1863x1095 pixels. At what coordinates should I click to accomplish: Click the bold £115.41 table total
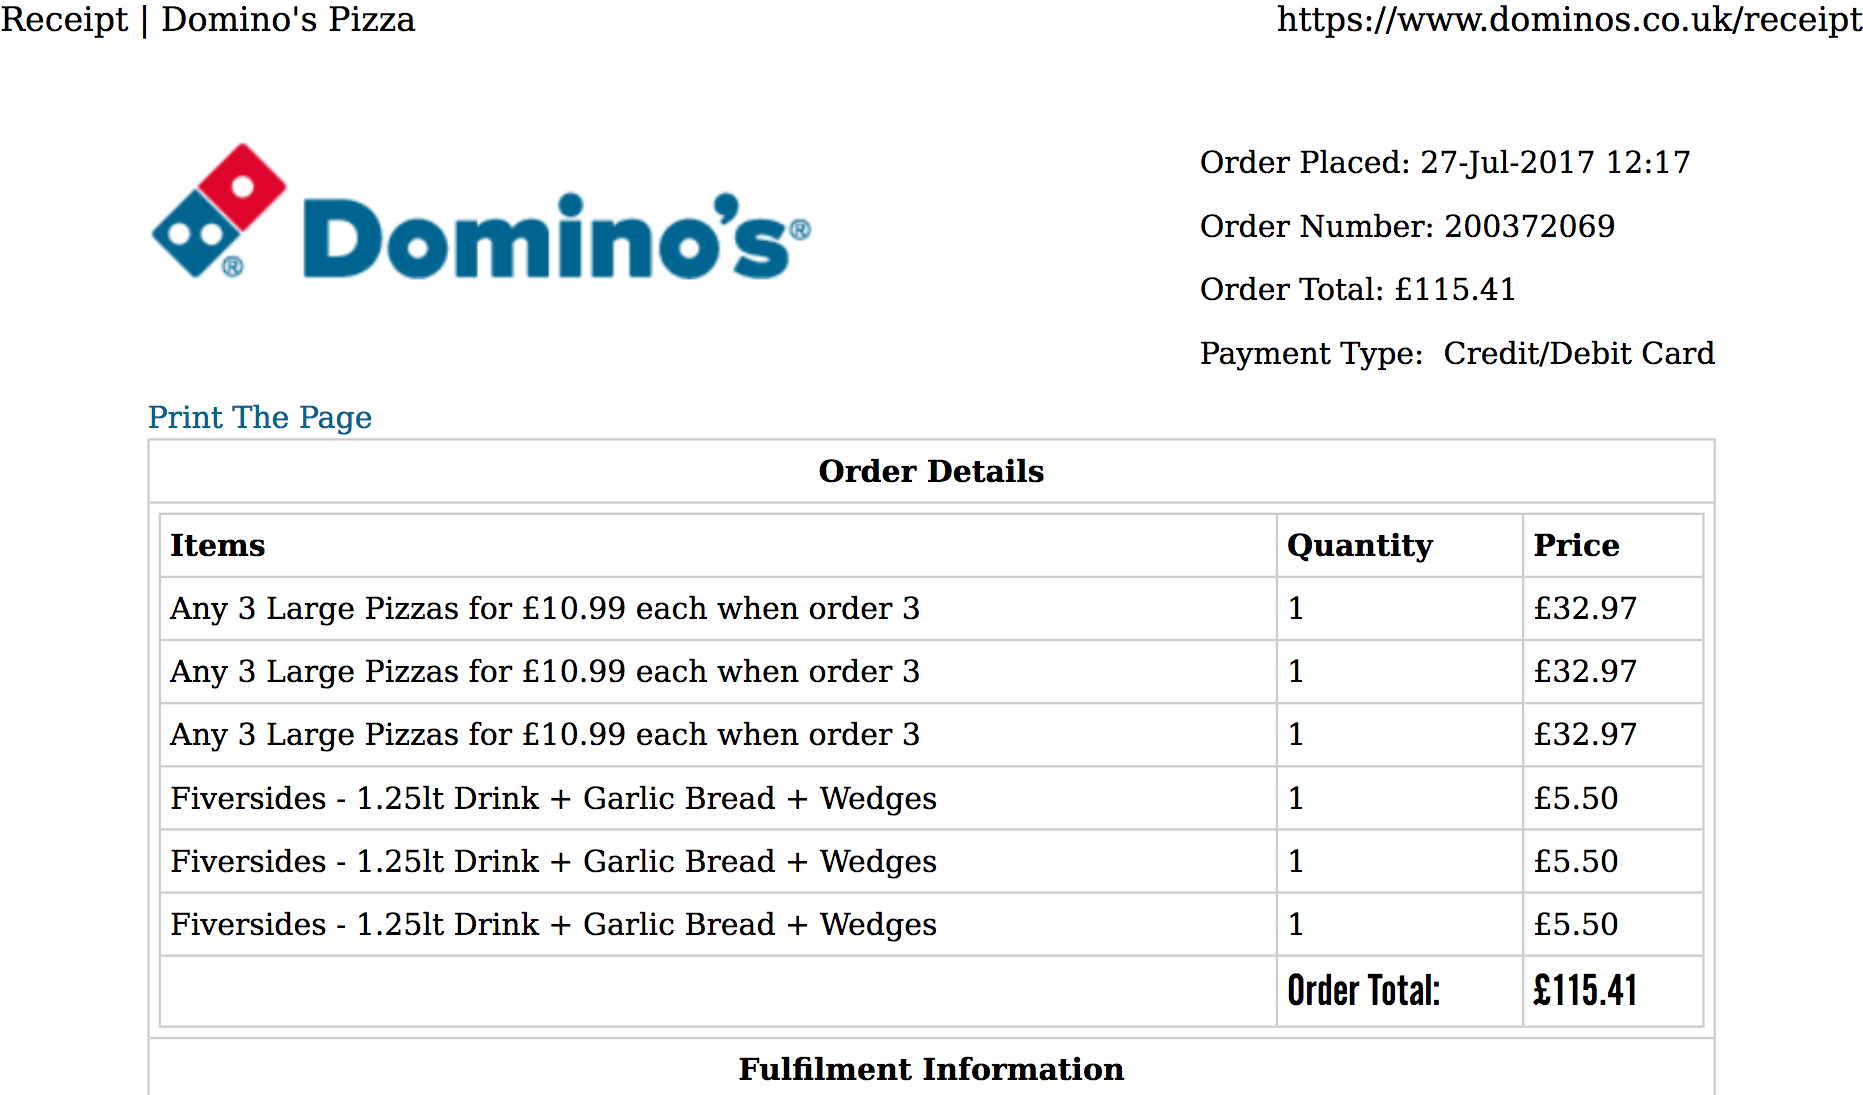[1585, 990]
